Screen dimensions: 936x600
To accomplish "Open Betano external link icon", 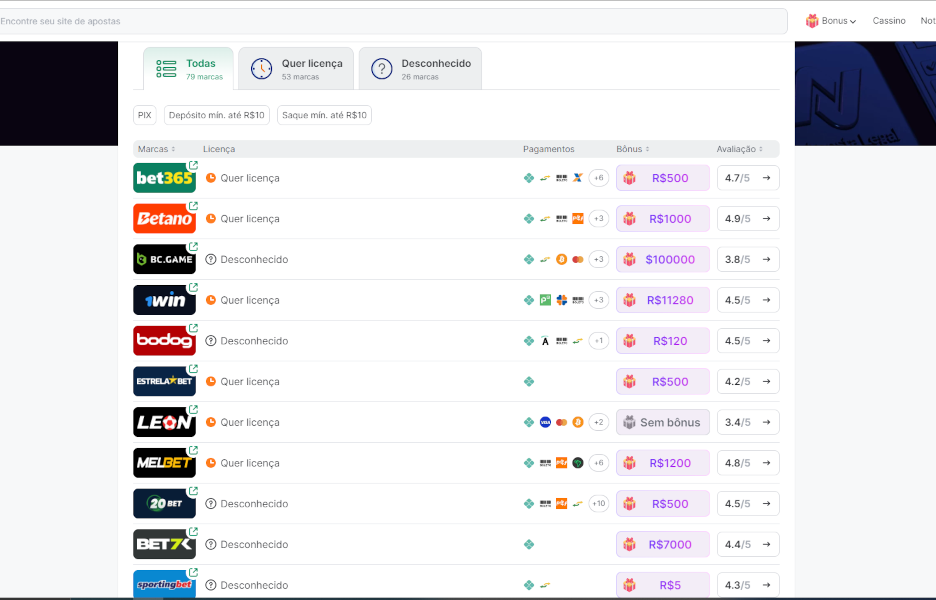I will pos(193,206).
